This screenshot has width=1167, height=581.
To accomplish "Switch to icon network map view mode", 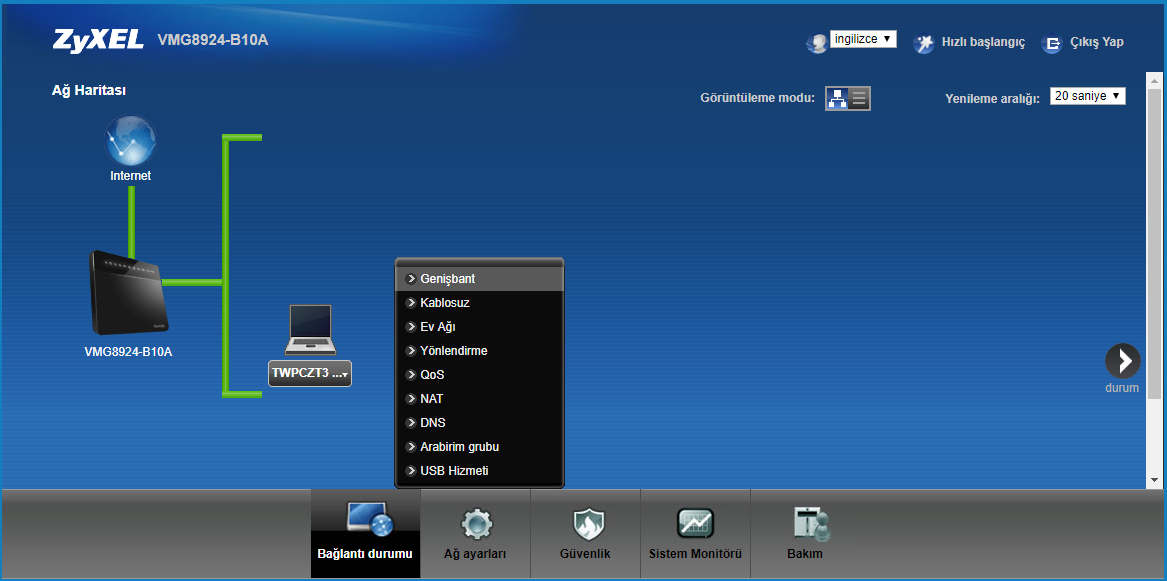I will click(x=837, y=98).
